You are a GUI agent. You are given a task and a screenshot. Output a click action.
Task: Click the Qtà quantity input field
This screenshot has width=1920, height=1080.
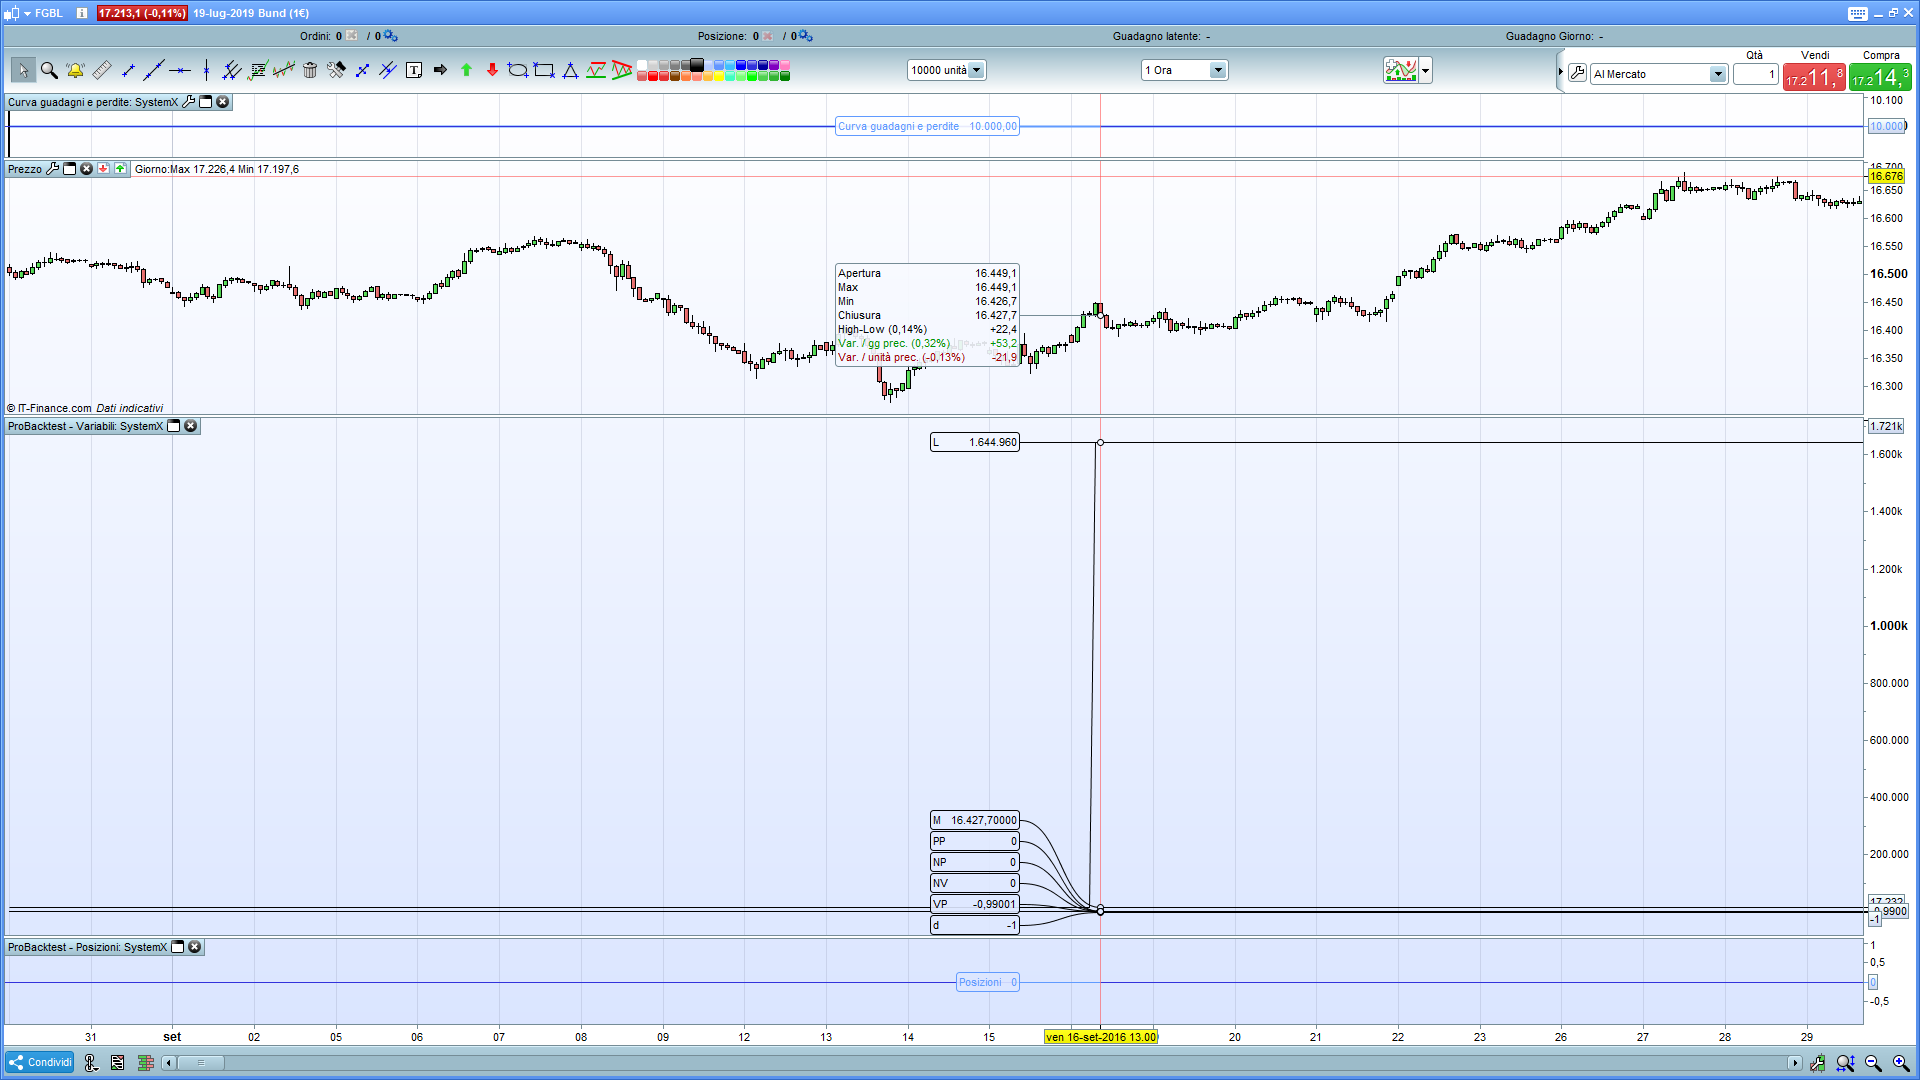(1755, 74)
